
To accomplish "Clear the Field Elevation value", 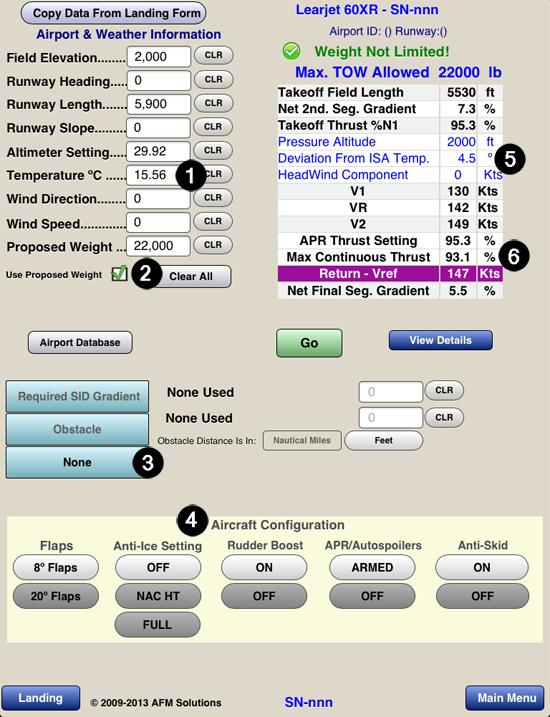I will [214, 55].
